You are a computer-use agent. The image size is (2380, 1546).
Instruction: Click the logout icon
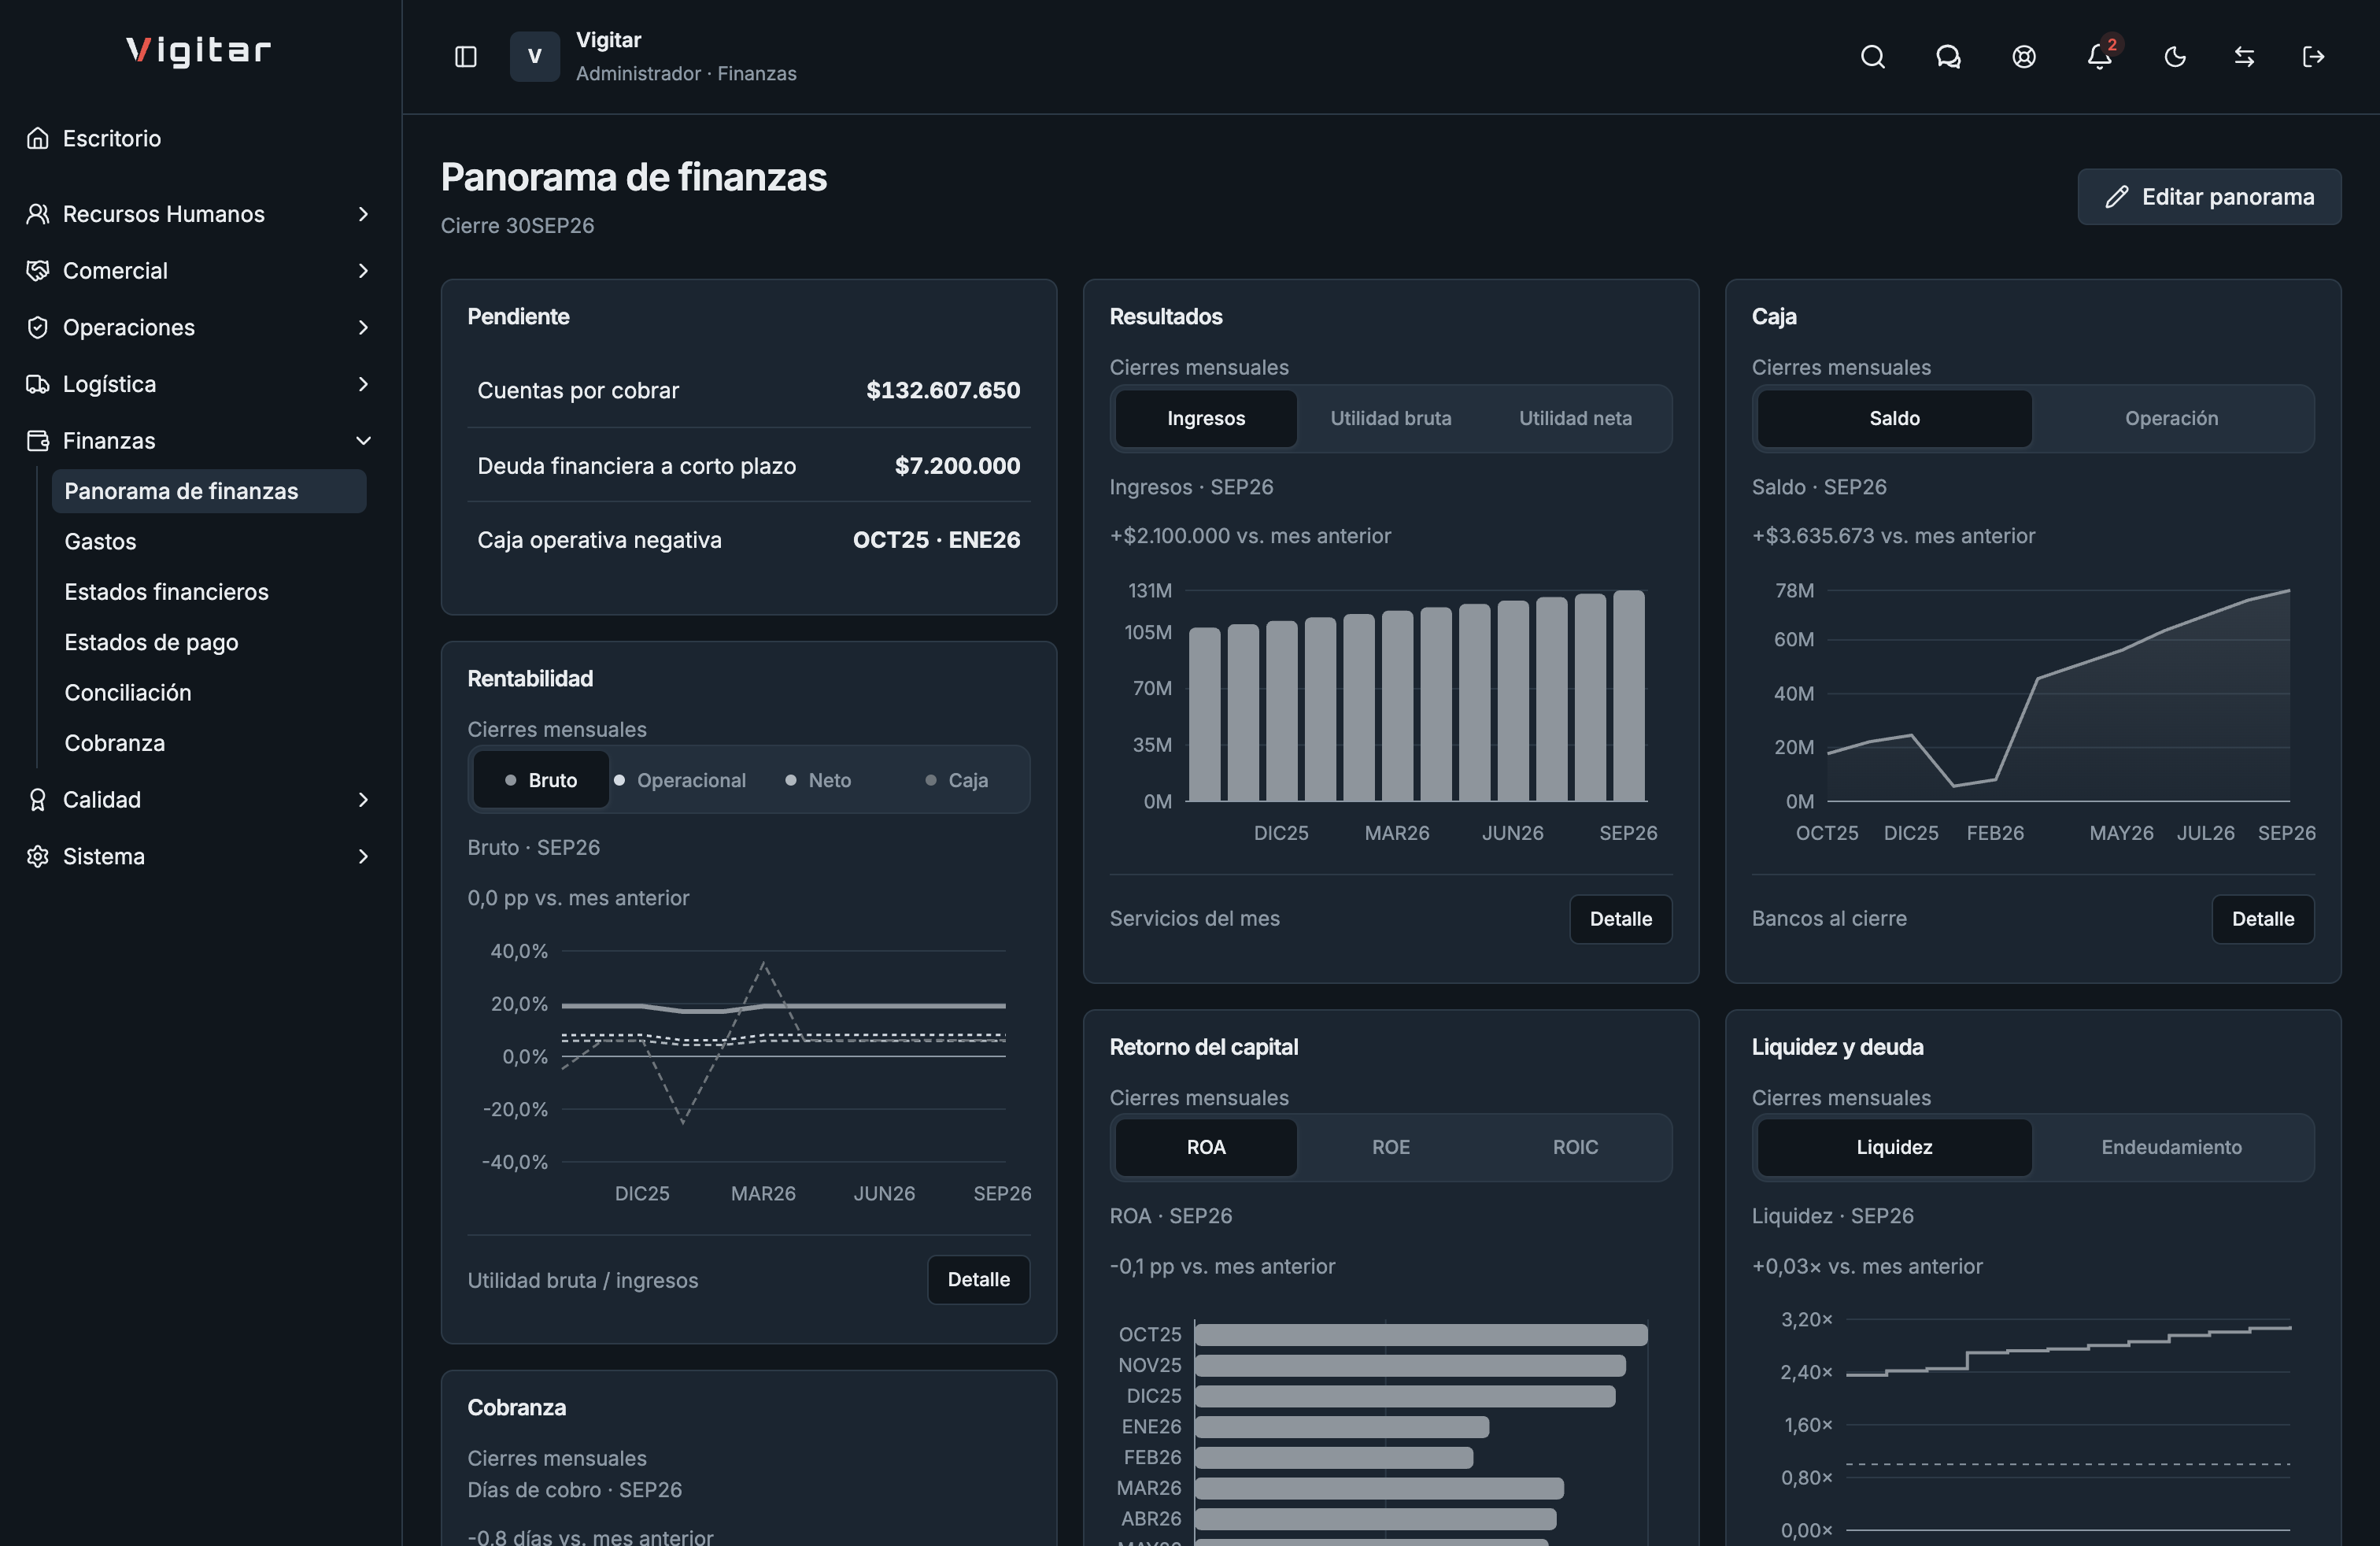(2314, 57)
